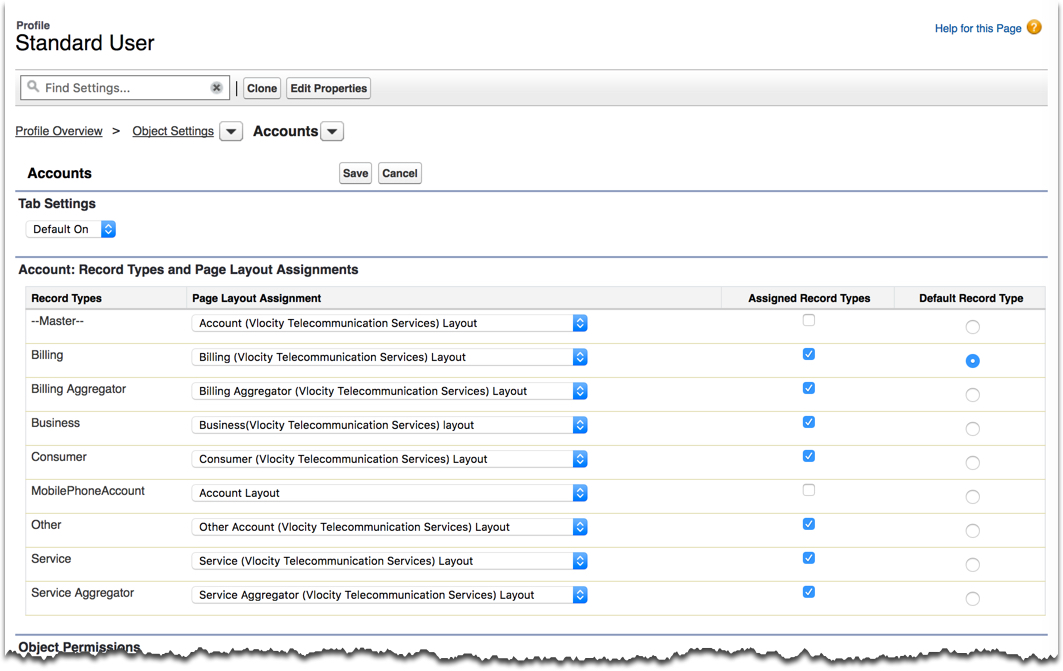This screenshot has width=1063, height=671.
Task: Click inside the Find Settings search field
Action: point(120,87)
